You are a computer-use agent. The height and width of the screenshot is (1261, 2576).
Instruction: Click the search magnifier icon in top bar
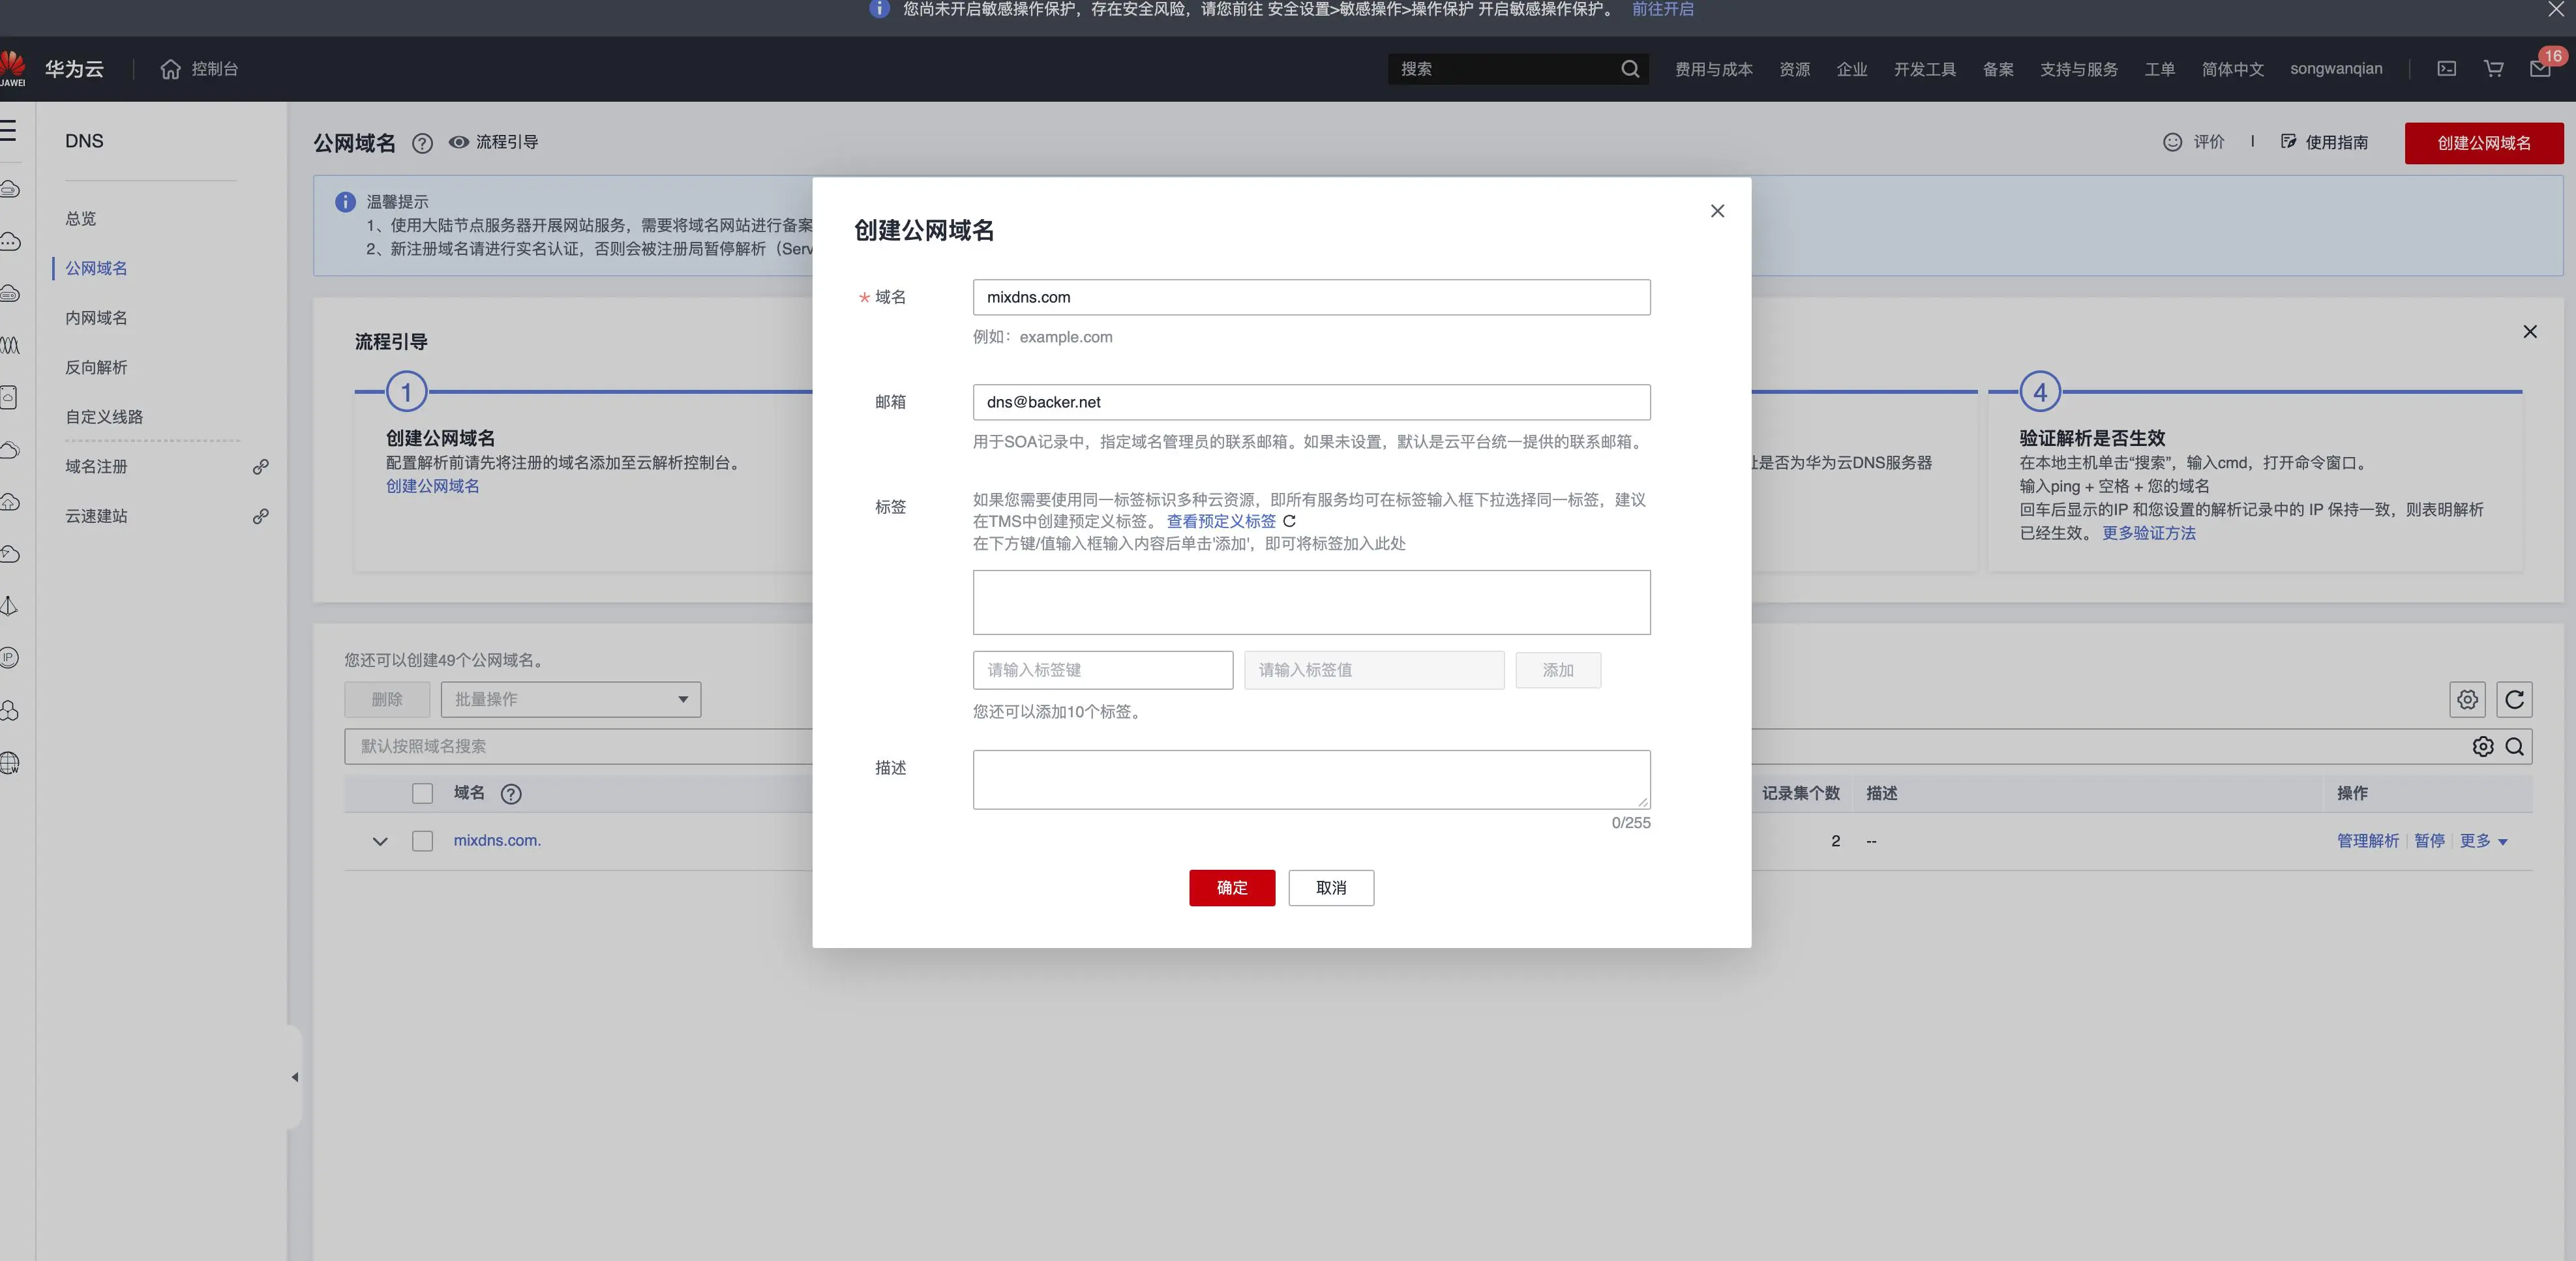click(x=1630, y=69)
